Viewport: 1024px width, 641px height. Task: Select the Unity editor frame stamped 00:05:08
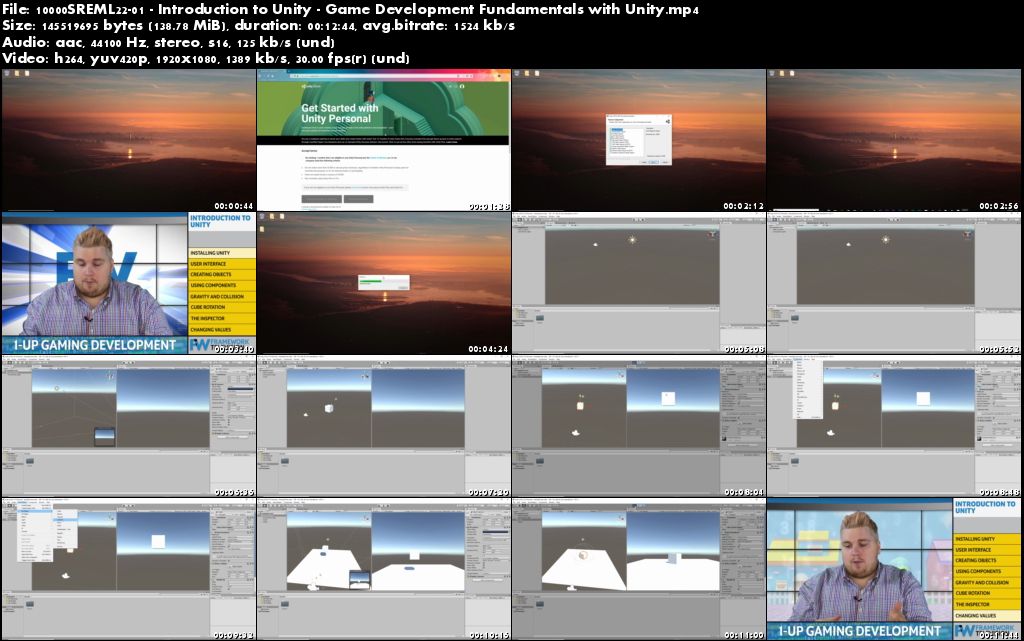coord(639,283)
